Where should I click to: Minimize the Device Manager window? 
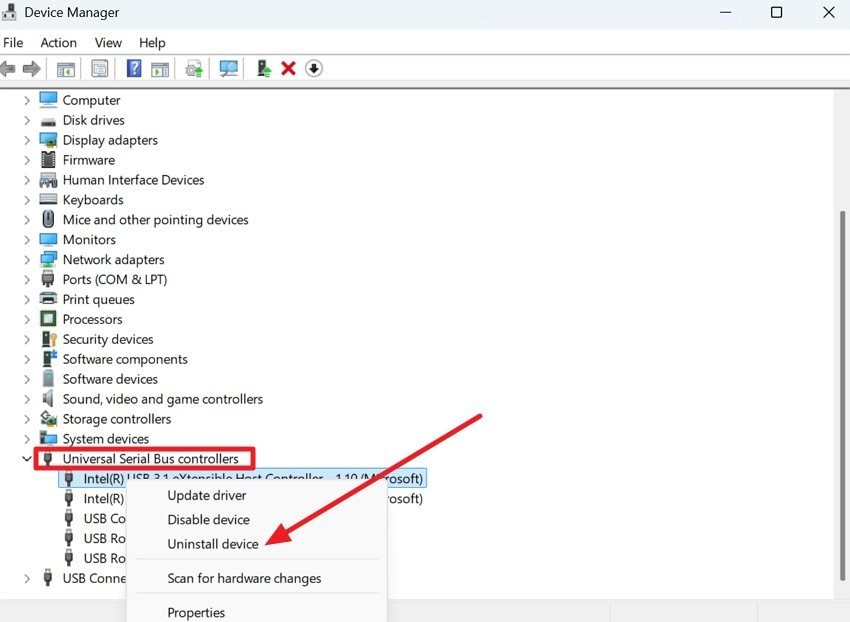tap(726, 12)
